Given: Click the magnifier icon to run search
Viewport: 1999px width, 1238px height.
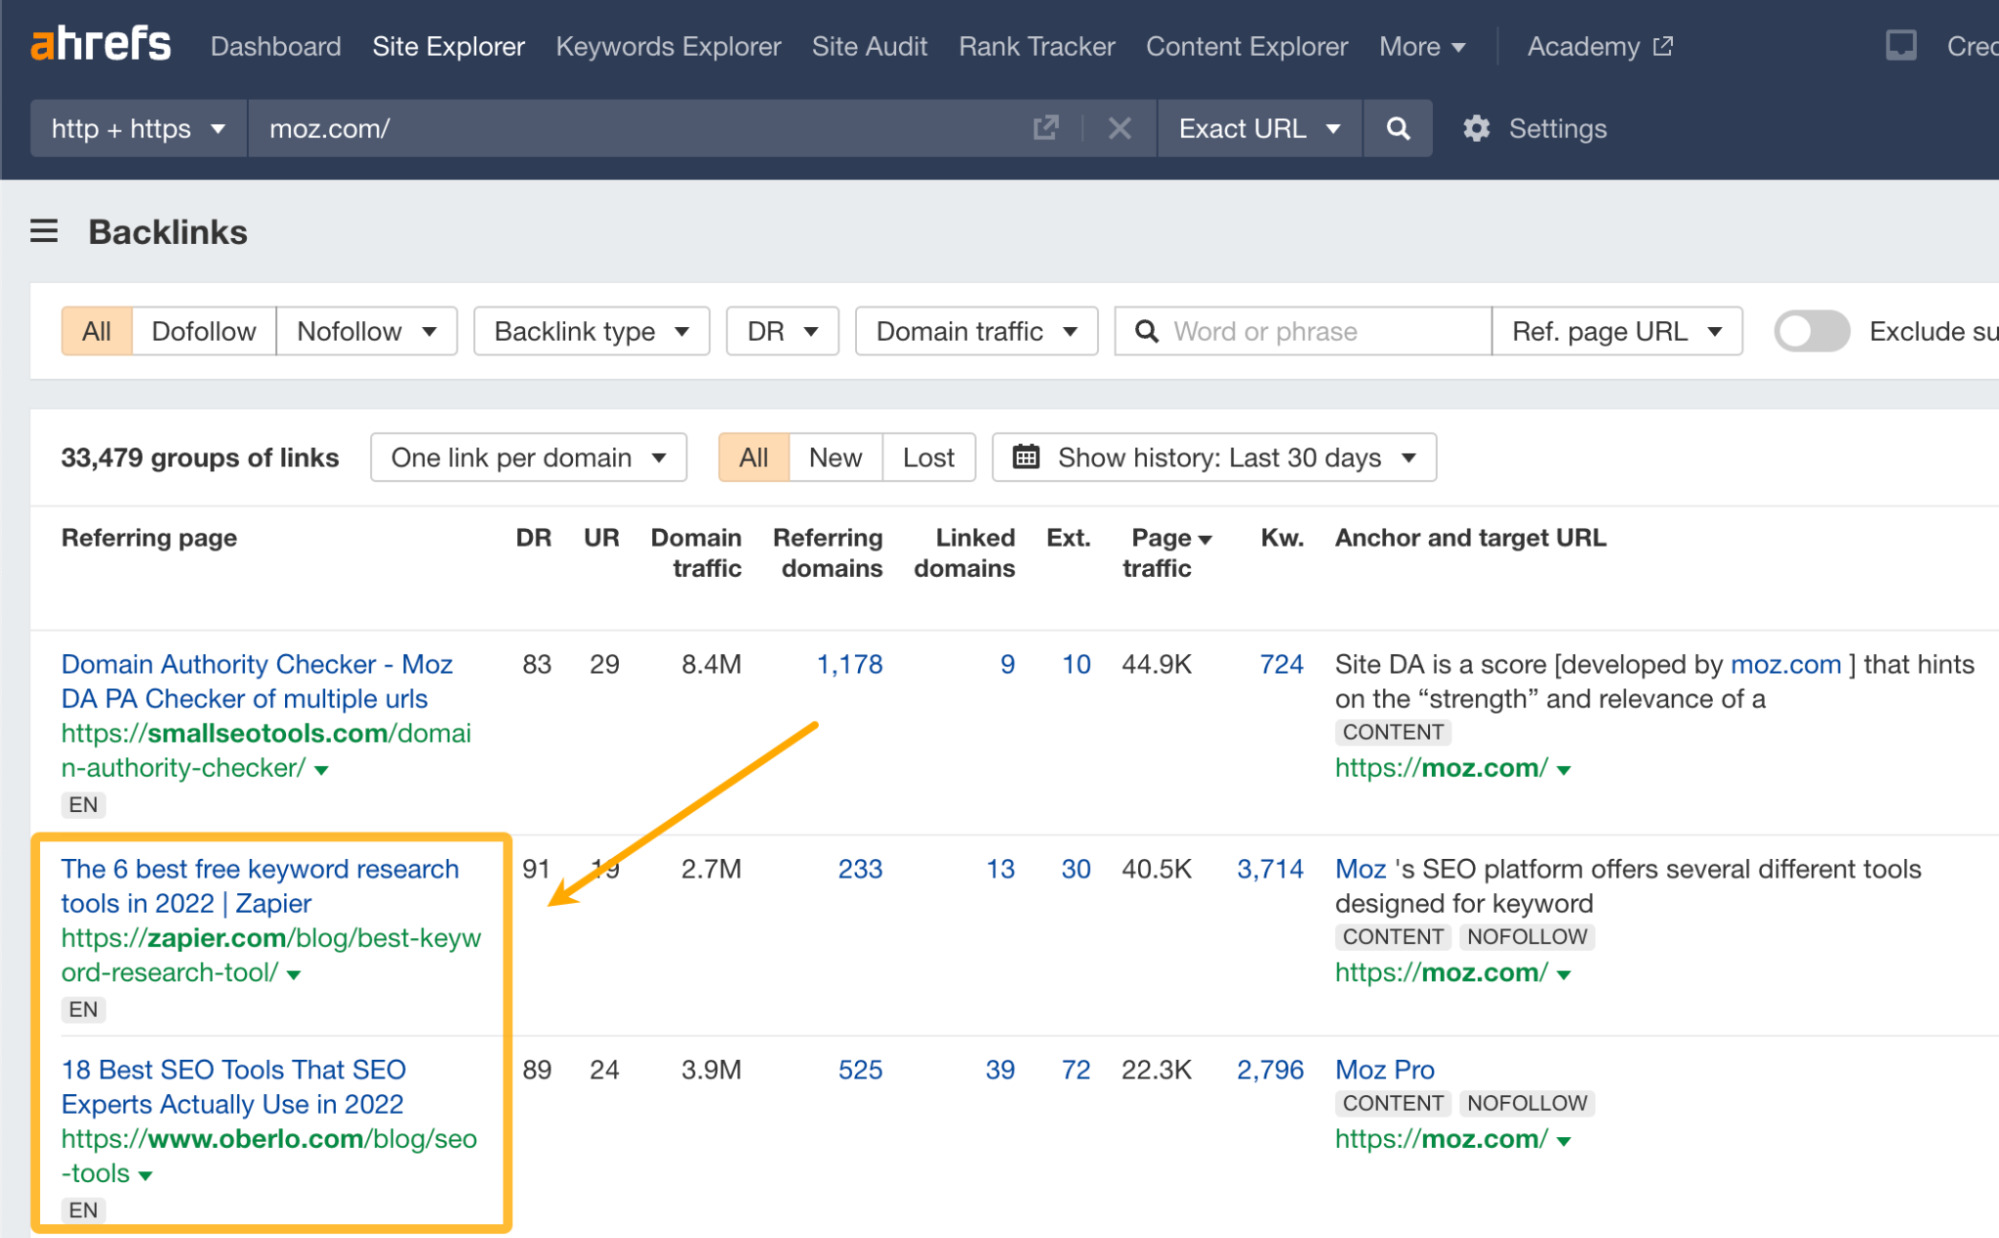Looking at the screenshot, I should [1397, 128].
